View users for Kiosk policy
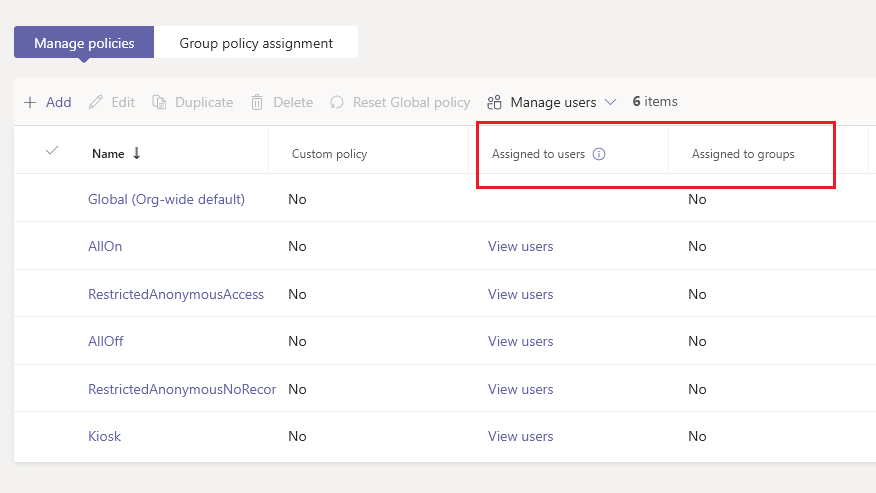The height and width of the screenshot is (493, 876). [521, 436]
